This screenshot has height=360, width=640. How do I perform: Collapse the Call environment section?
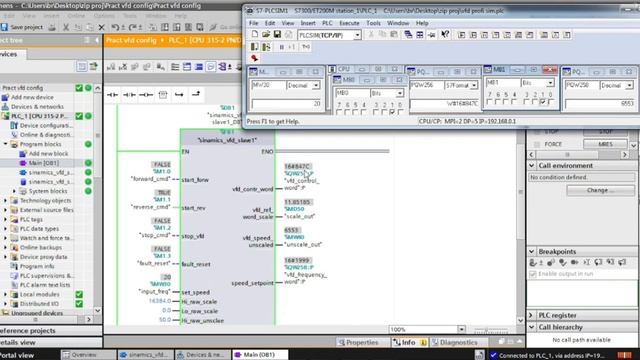[x=532, y=166]
